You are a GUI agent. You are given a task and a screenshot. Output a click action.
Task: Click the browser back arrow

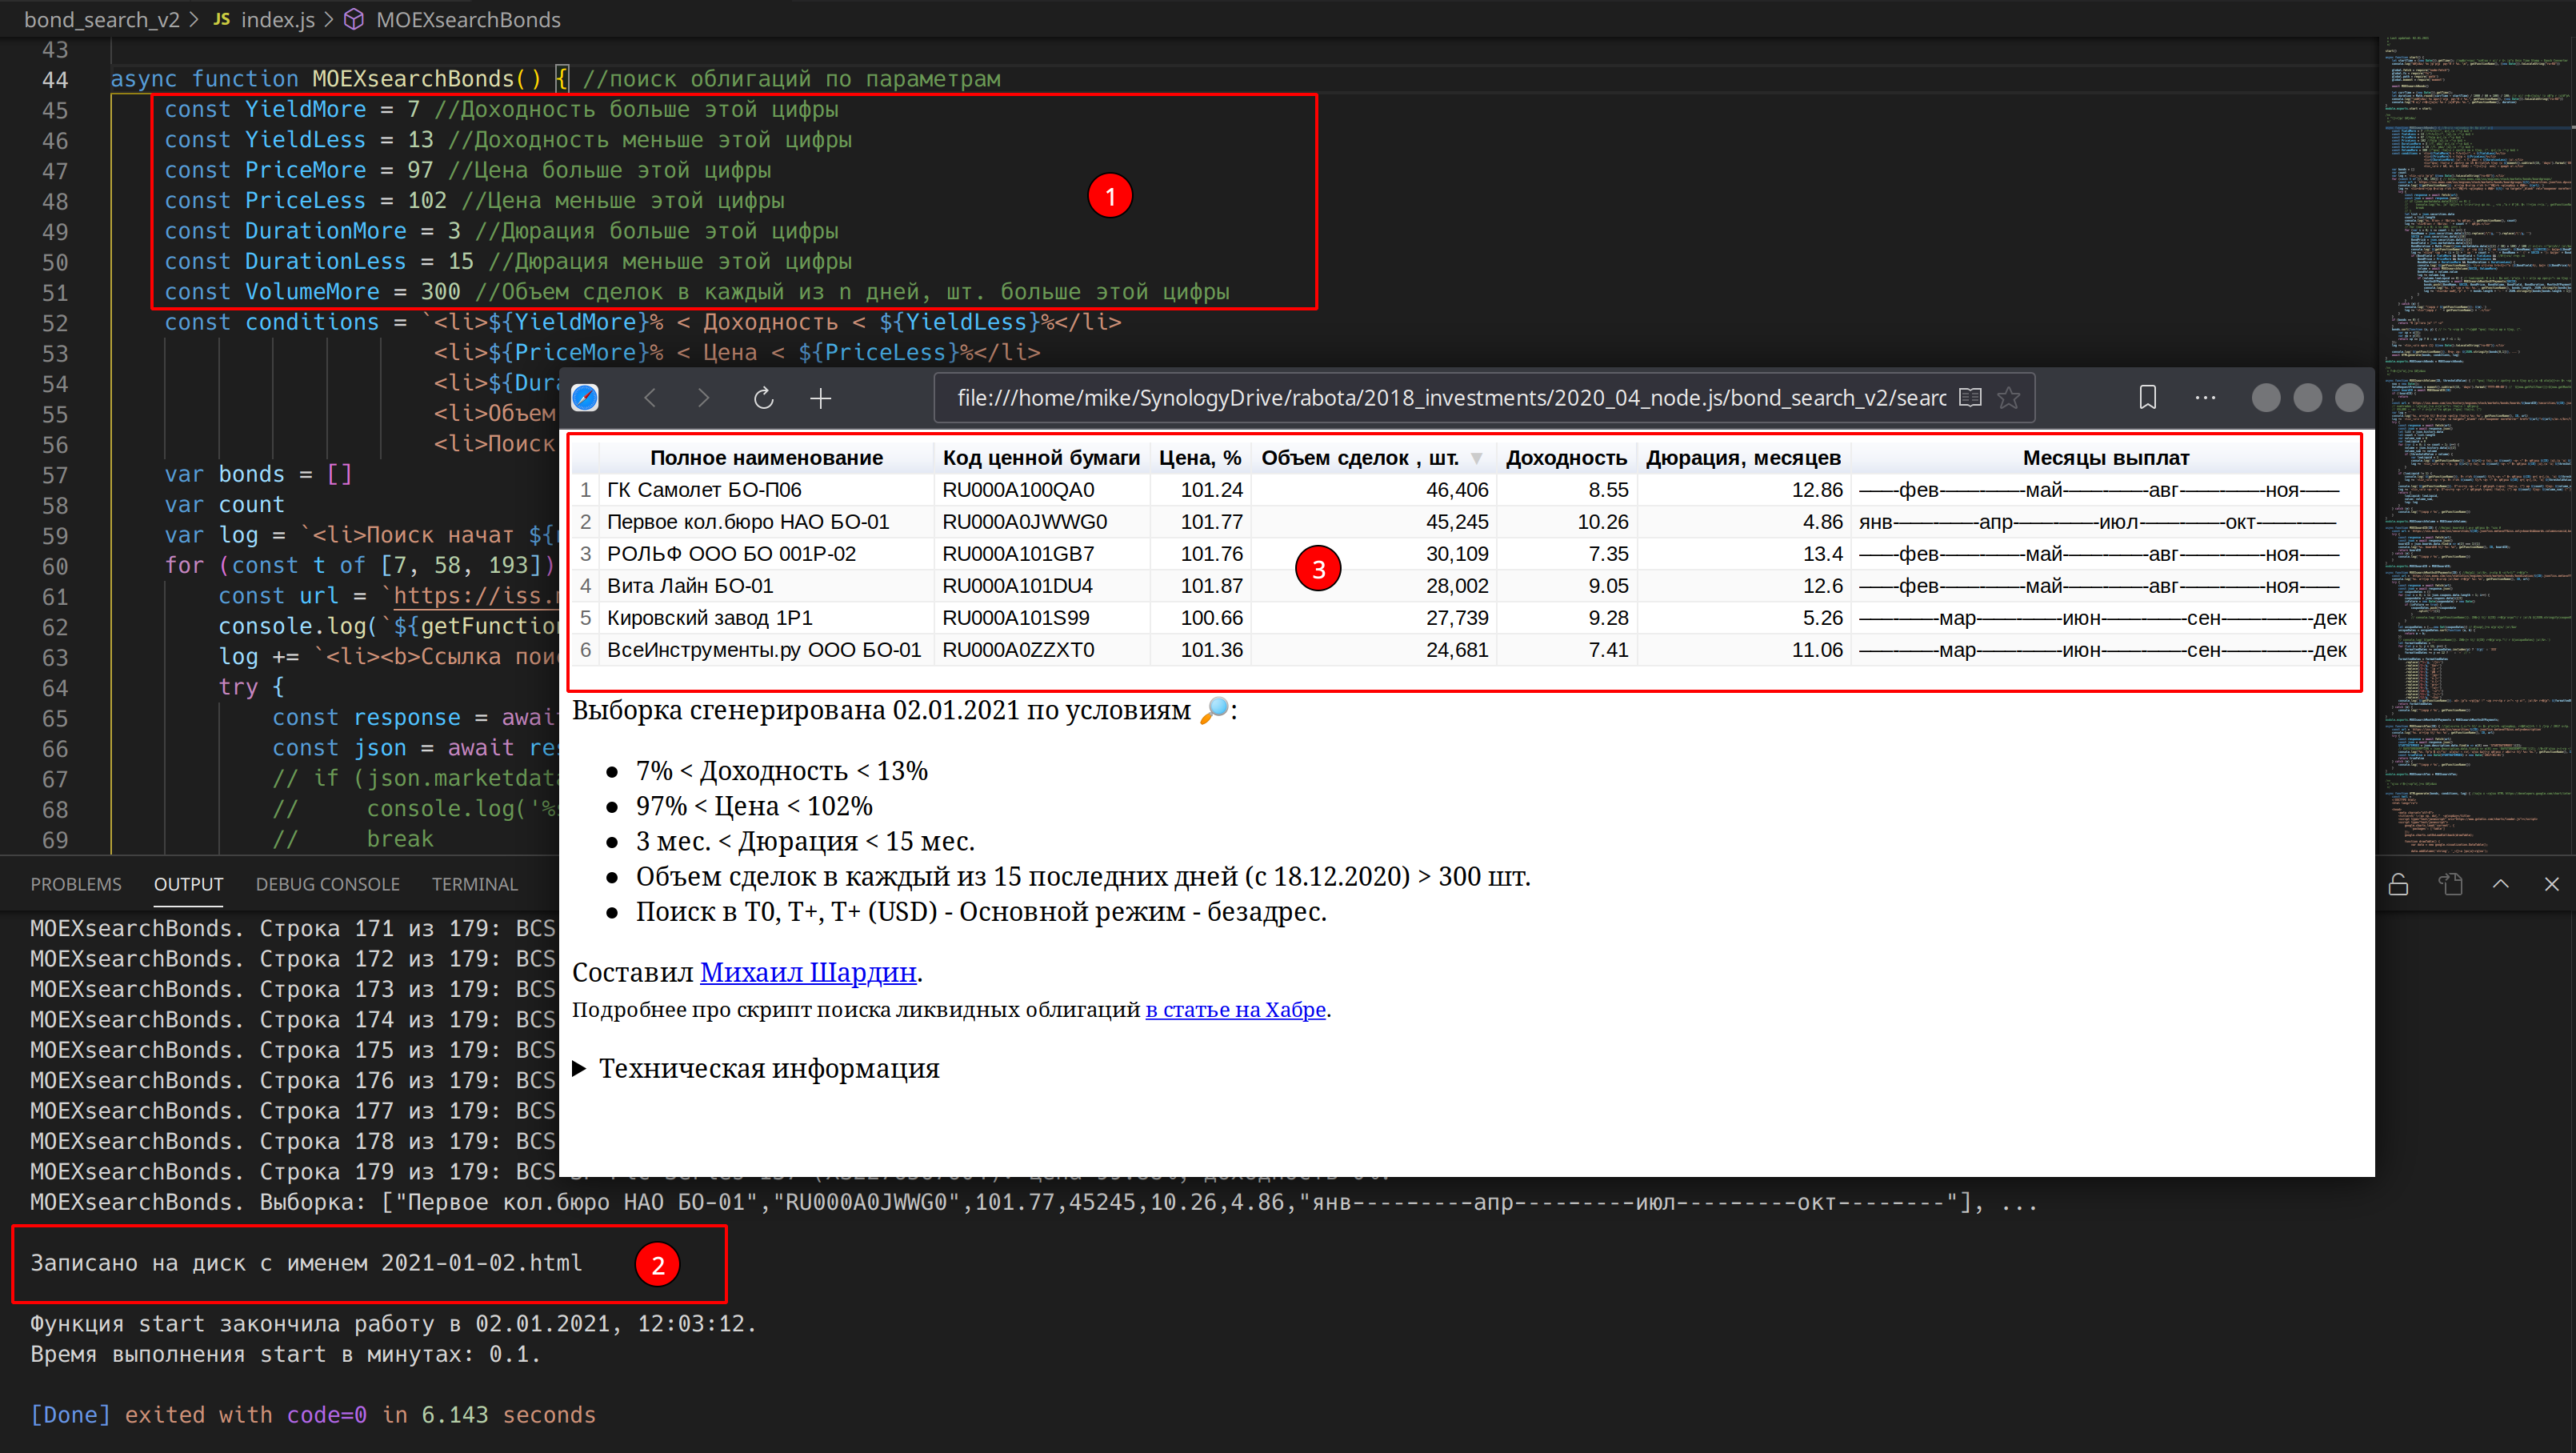(650, 398)
